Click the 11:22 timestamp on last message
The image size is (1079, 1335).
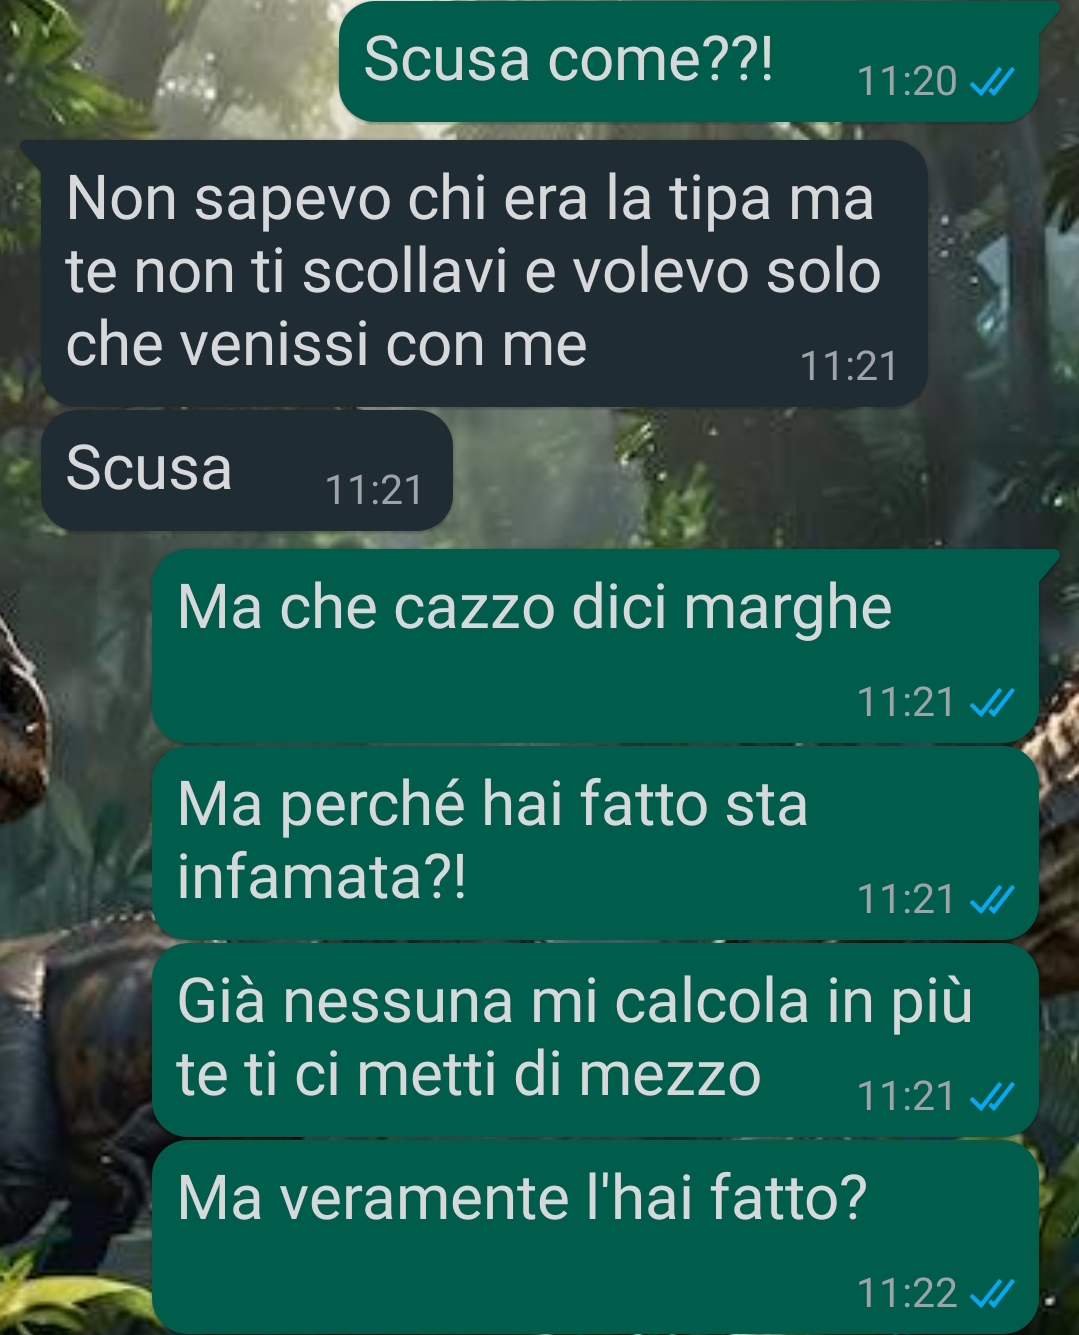(907, 1294)
